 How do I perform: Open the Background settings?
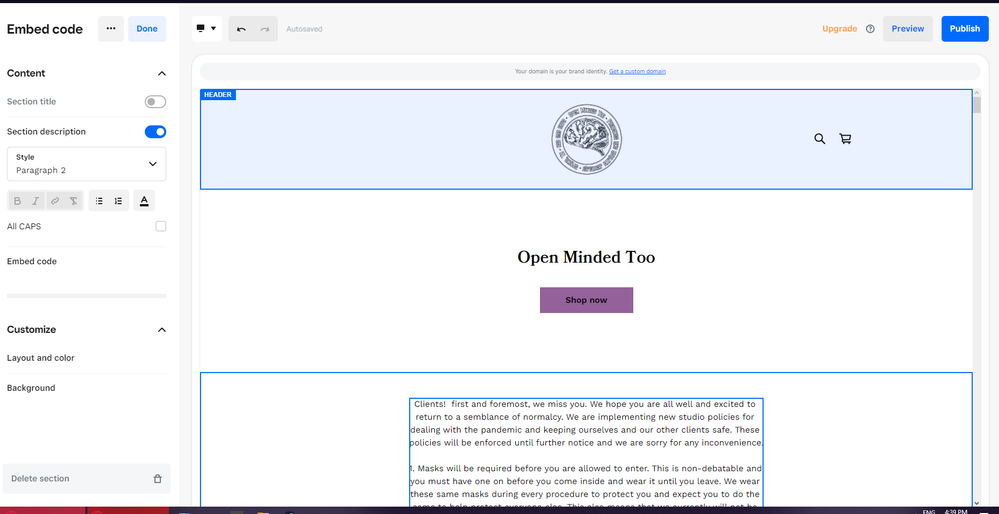(x=31, y=388)
